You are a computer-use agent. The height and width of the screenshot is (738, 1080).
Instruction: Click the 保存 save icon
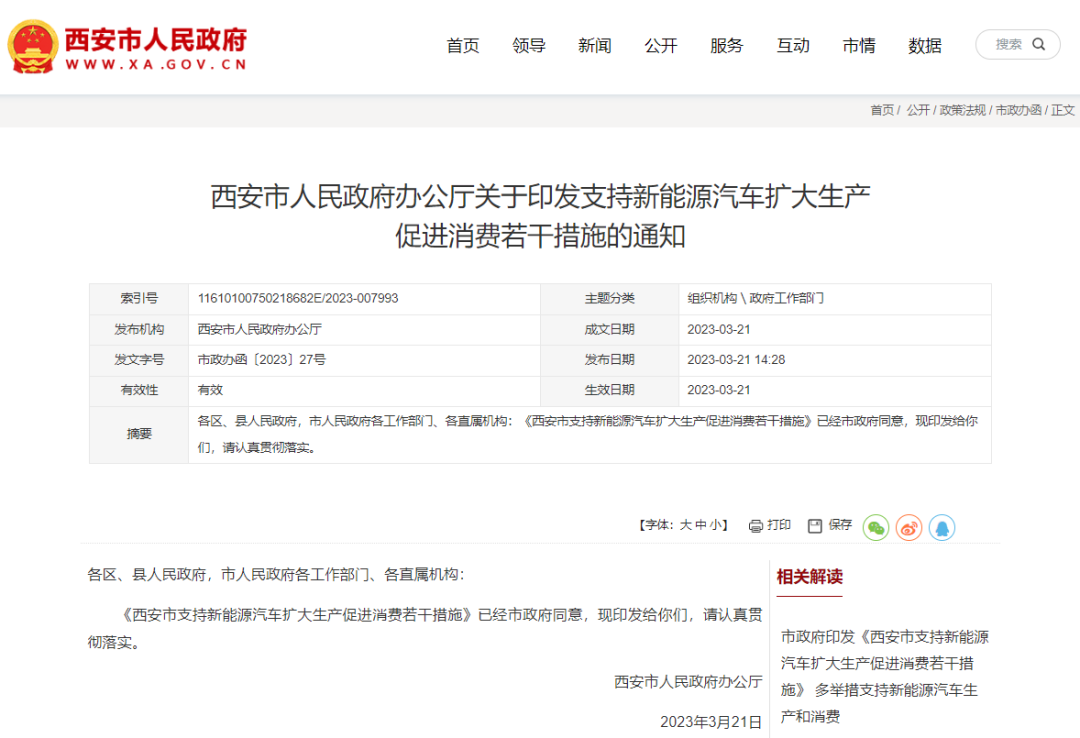(x=815, y=525)
